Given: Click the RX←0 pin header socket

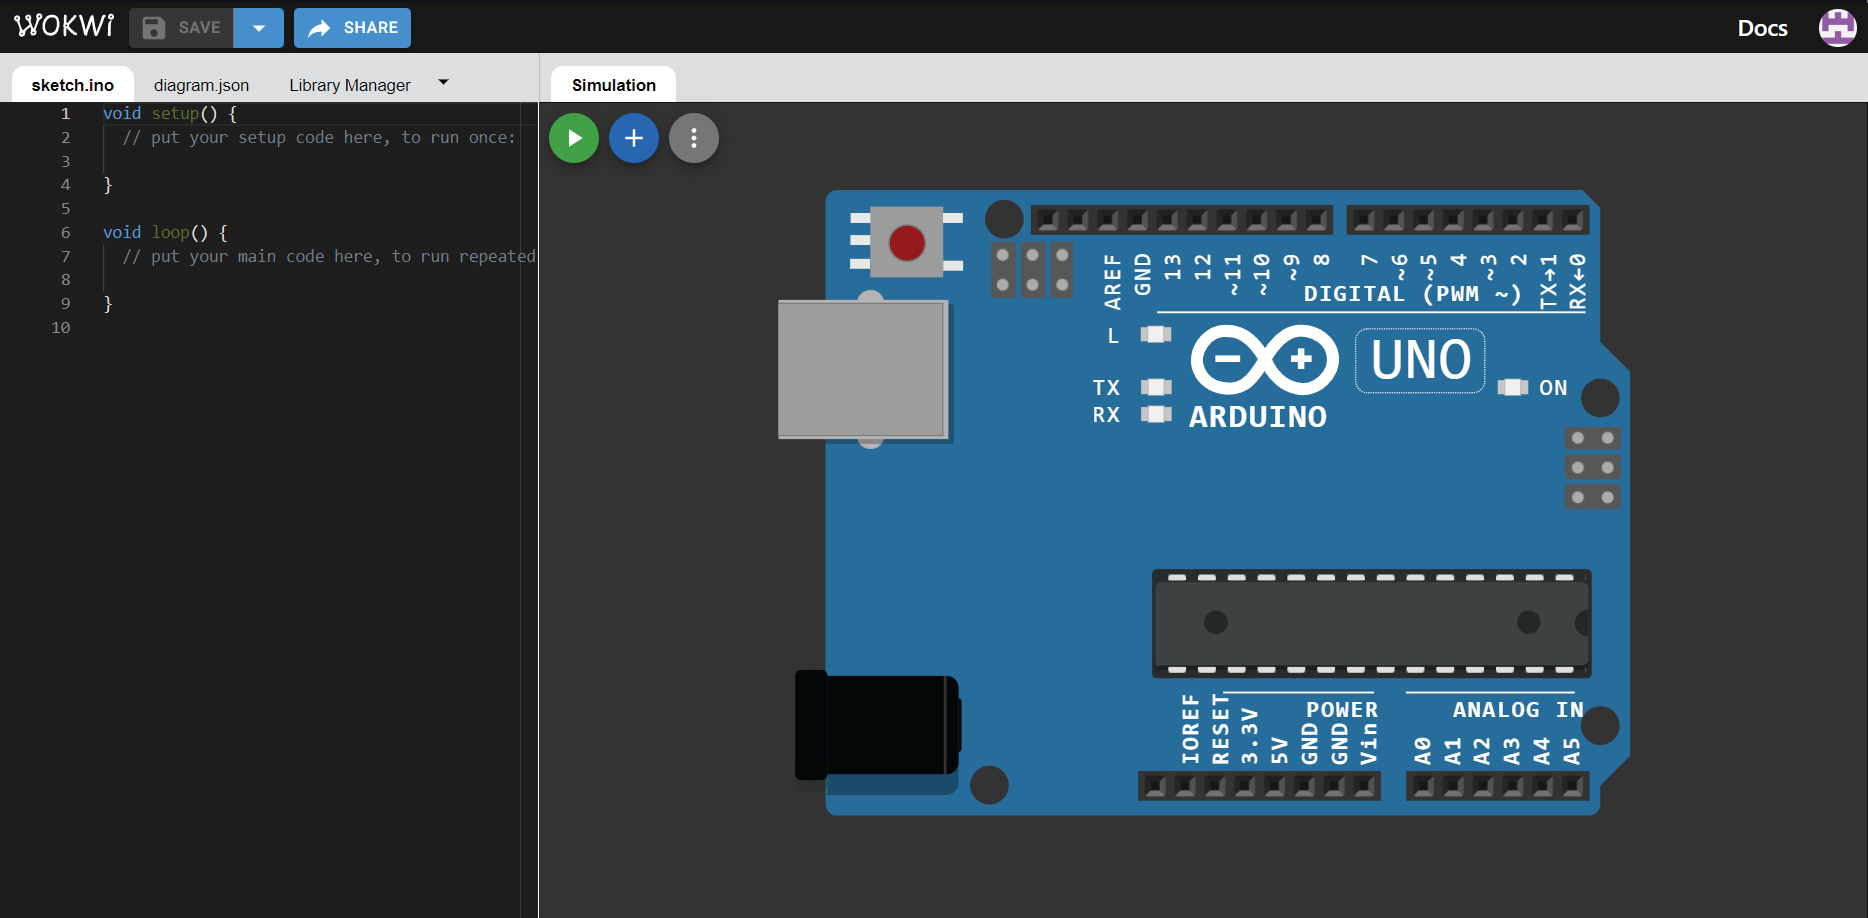Looking at the screenshot, I should pyautogui.click(x=1574, y=220).
